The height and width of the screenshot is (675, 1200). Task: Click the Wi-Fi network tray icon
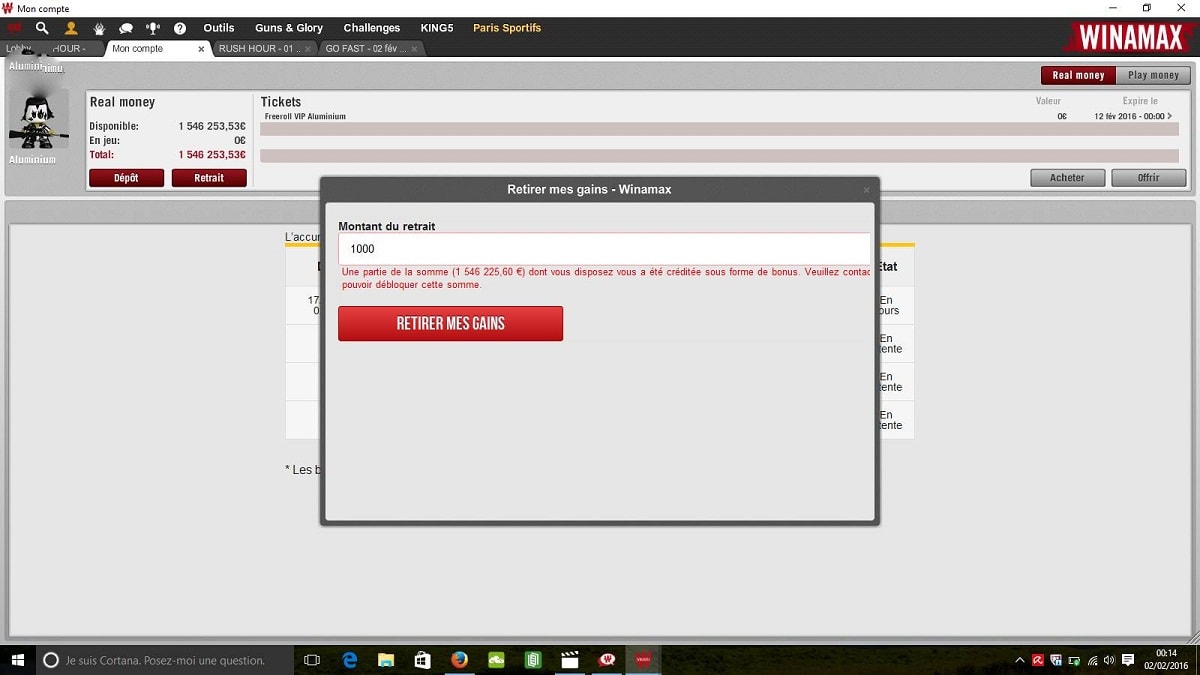(x=1092, y=660)
